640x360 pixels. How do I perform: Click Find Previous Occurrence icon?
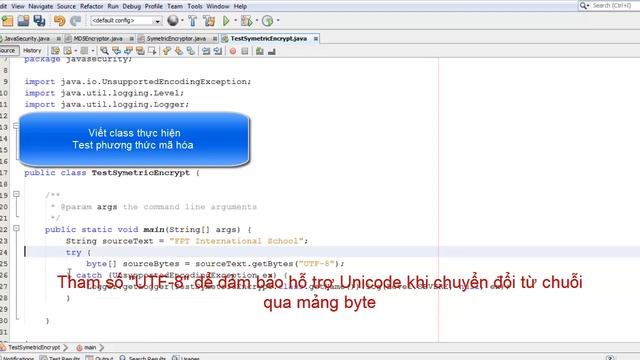[116, 51]
